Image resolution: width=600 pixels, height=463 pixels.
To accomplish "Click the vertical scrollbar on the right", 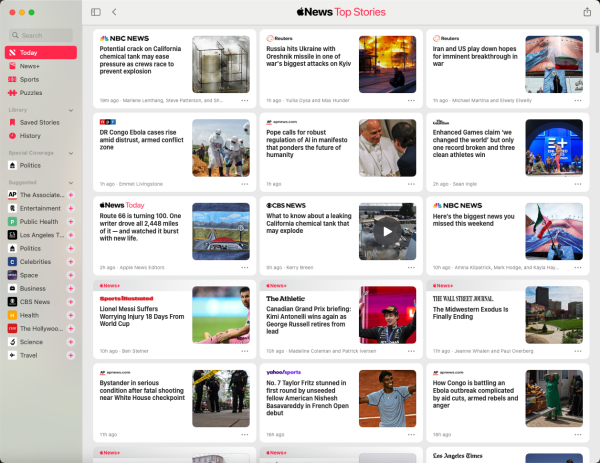I will (x=597, y=40).
